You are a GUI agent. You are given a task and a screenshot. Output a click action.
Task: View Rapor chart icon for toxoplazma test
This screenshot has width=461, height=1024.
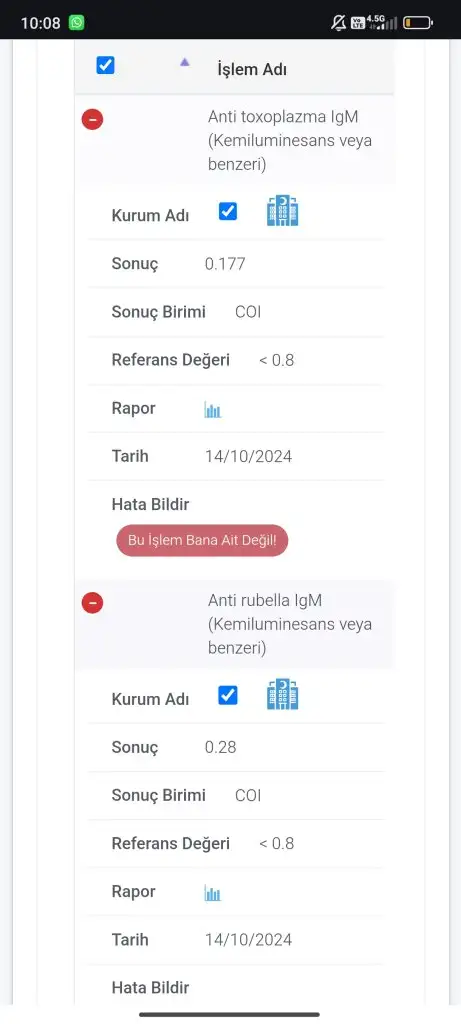click(213, 410)
